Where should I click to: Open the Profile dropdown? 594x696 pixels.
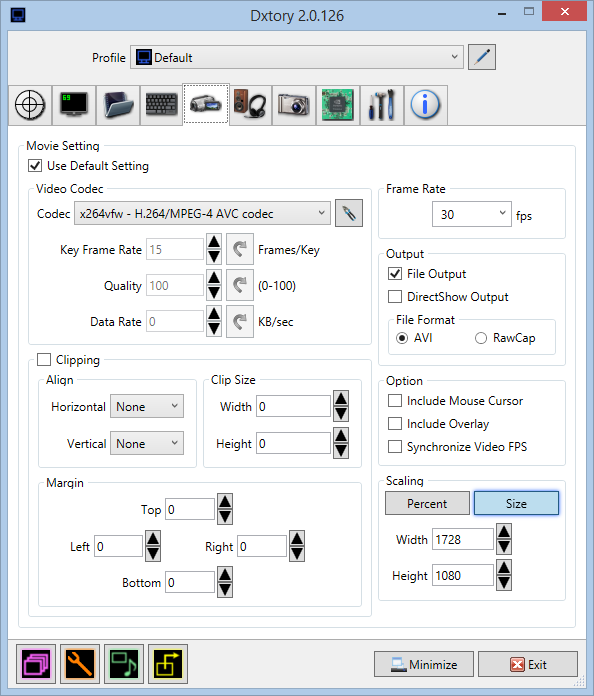(x=297, y=57)
